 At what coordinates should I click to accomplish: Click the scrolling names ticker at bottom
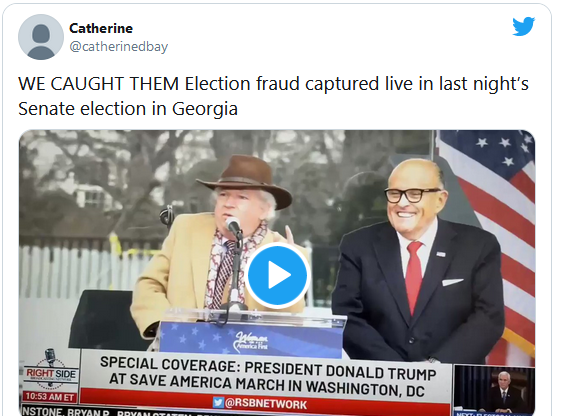(109, 412)
